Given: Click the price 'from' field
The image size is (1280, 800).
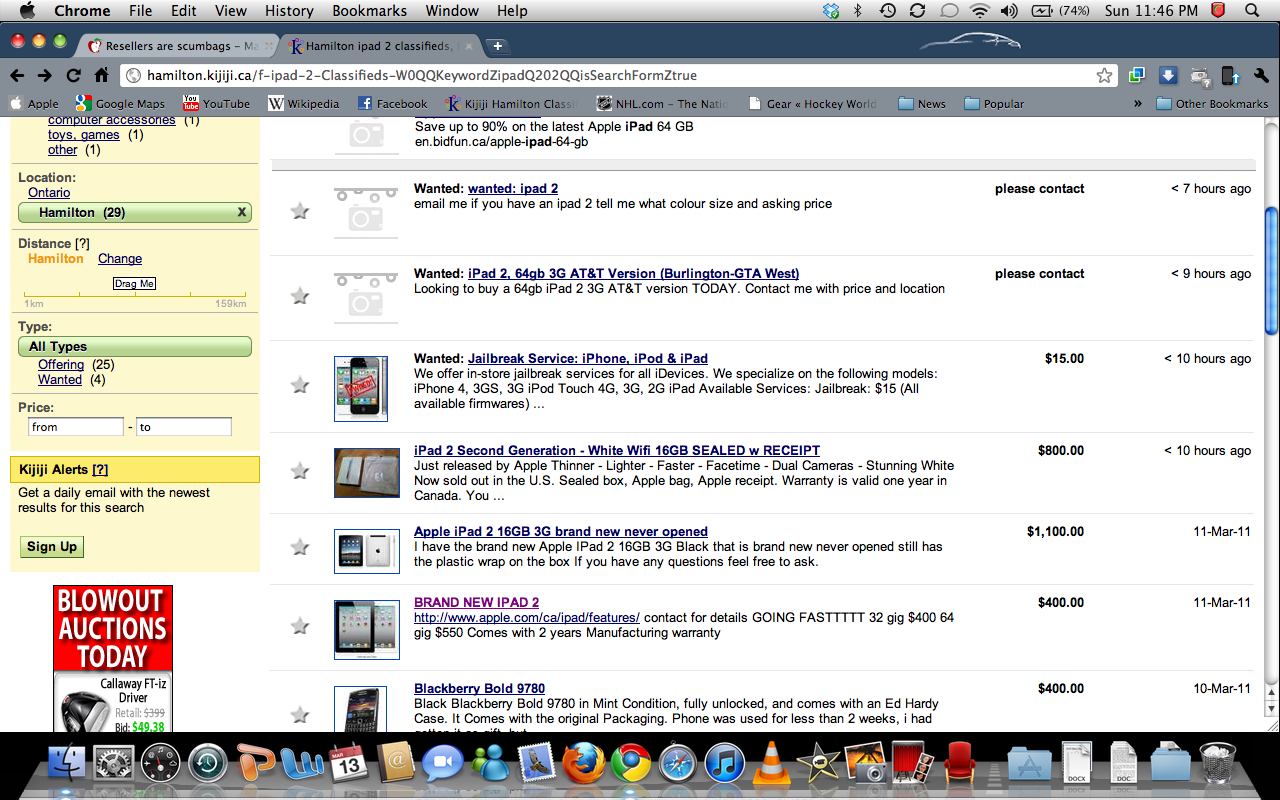Looking at the screenshot, I should coord(76,427).
